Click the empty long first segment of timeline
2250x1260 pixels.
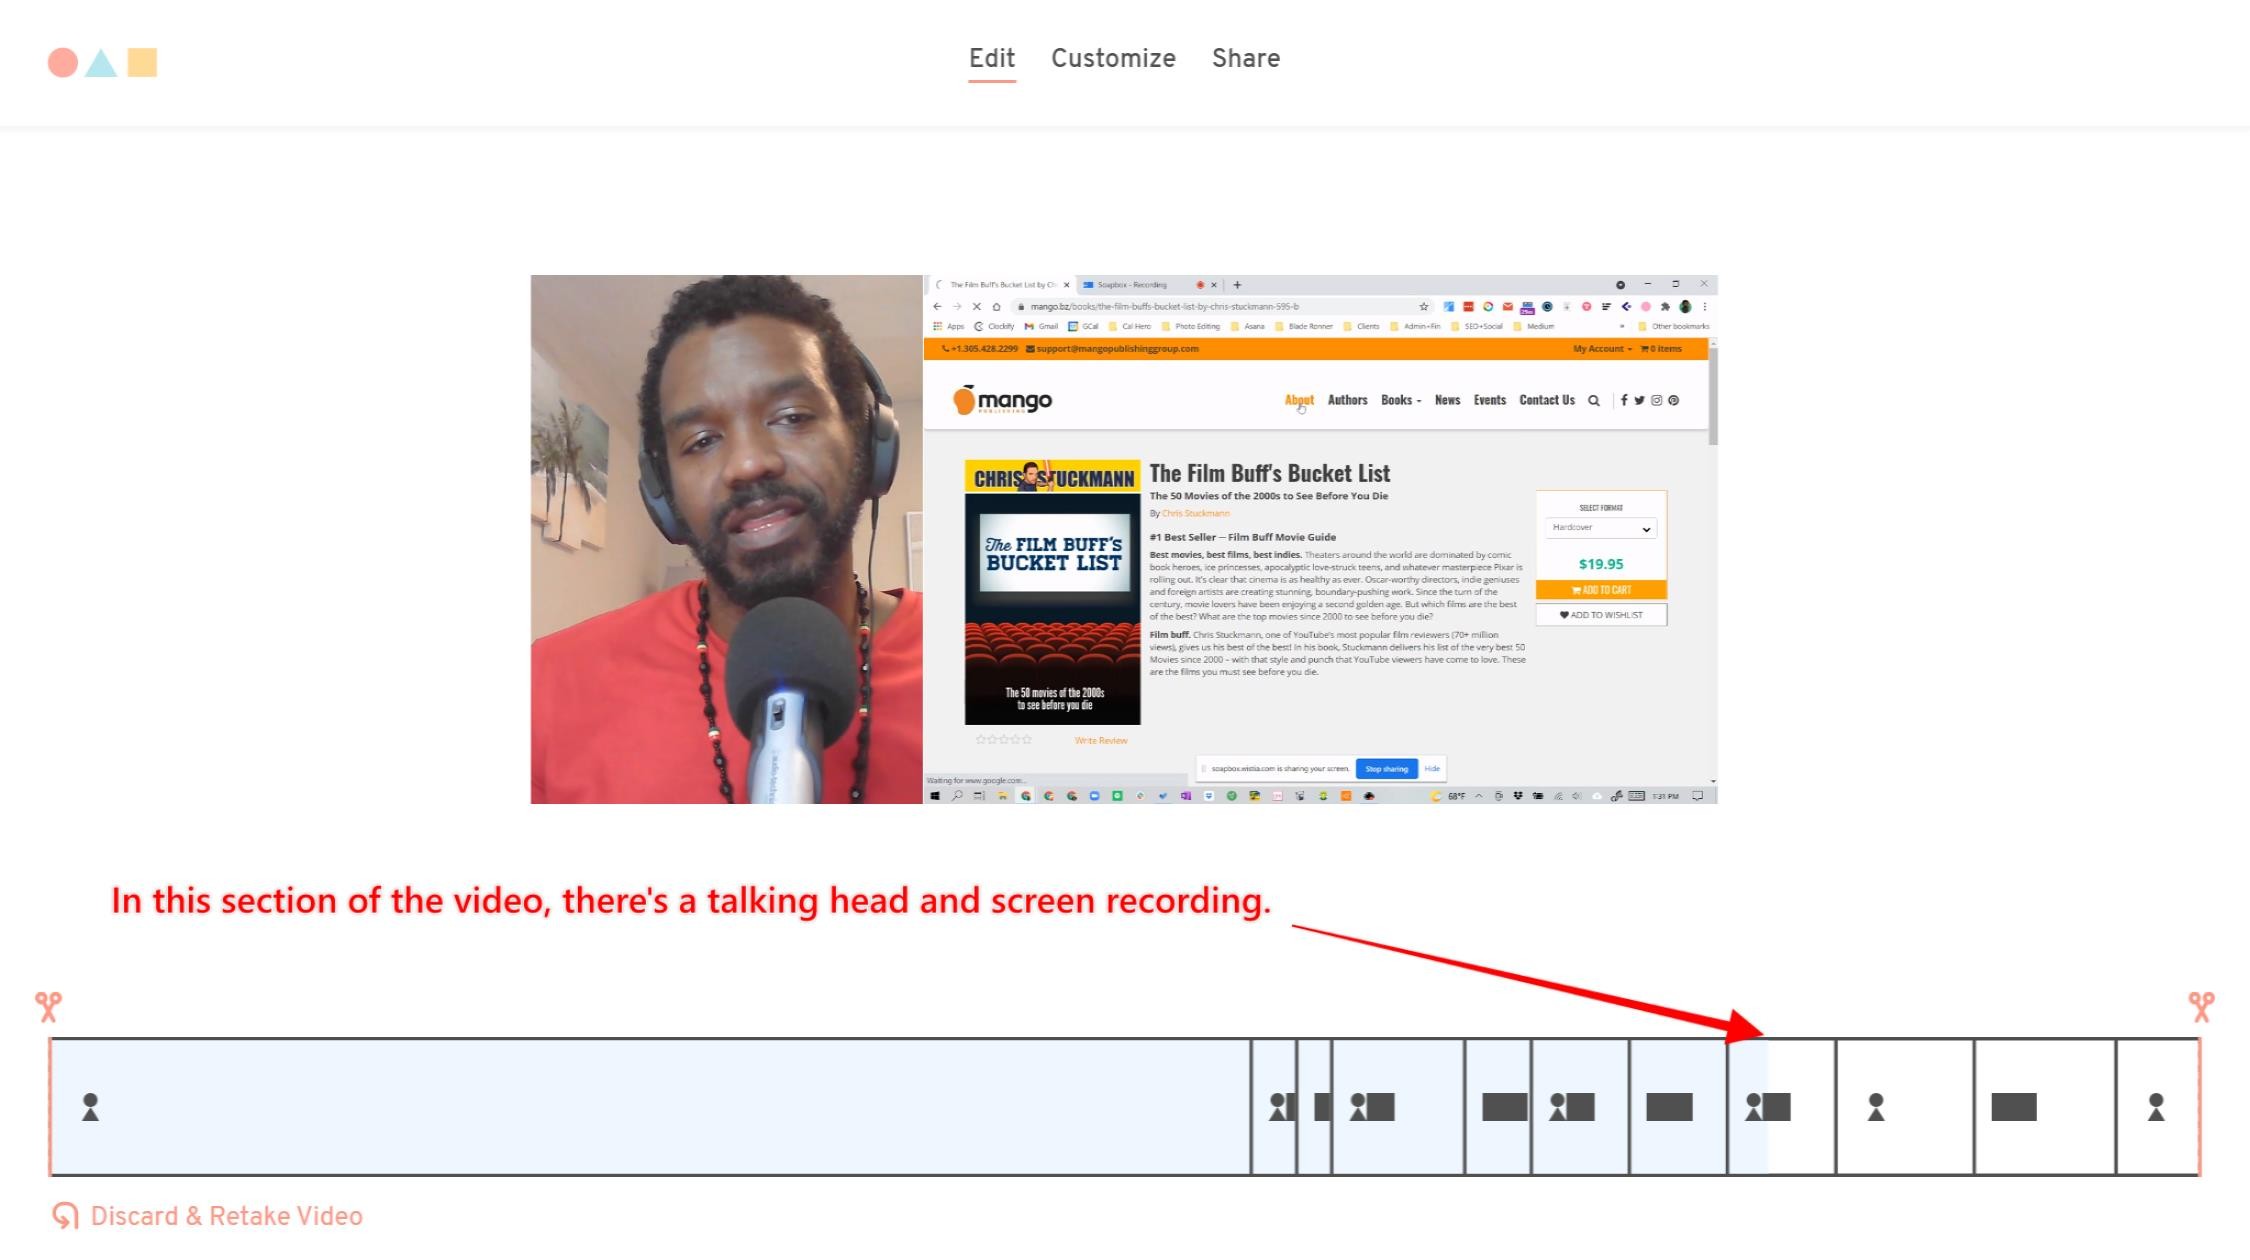pos(650,1107)
